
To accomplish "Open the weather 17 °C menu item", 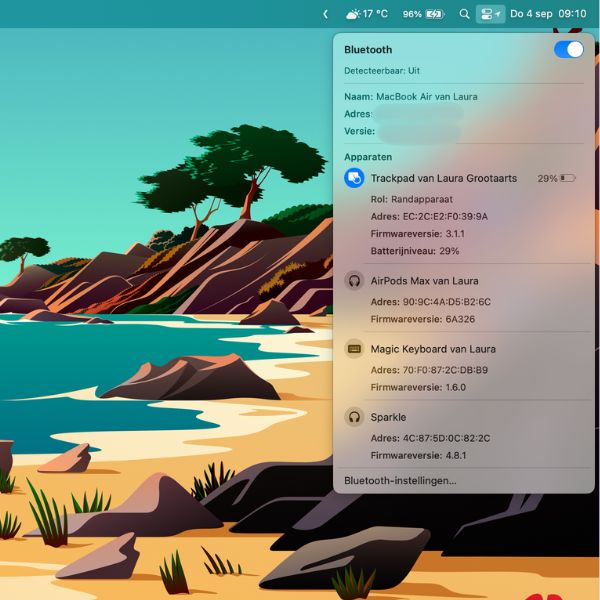I will (x=367, y=15).
